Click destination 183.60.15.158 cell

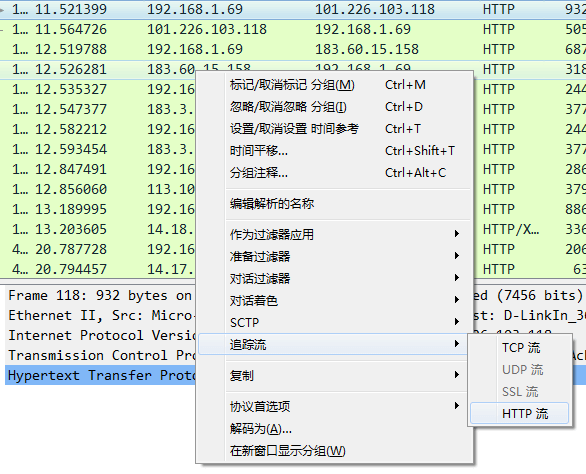(367, 49)
